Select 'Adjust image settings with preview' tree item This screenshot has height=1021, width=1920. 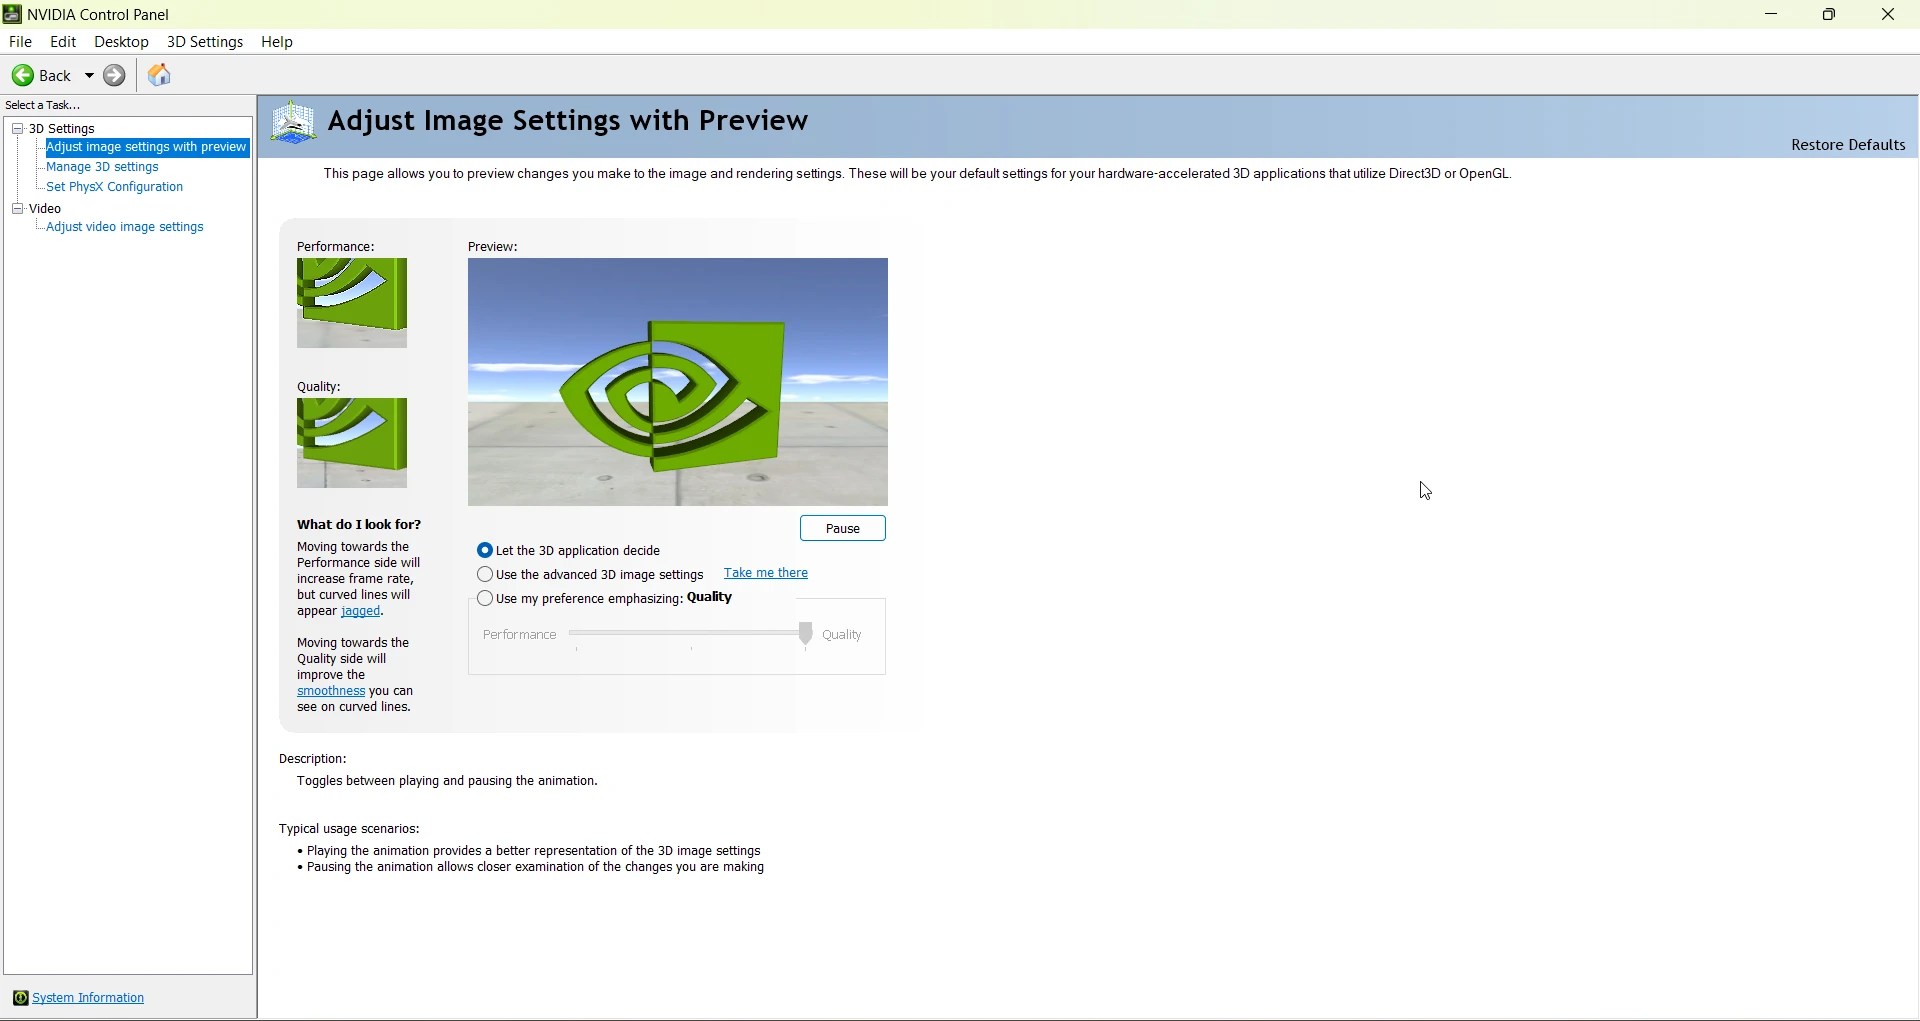pyautogui.click(x=146, y=148)
